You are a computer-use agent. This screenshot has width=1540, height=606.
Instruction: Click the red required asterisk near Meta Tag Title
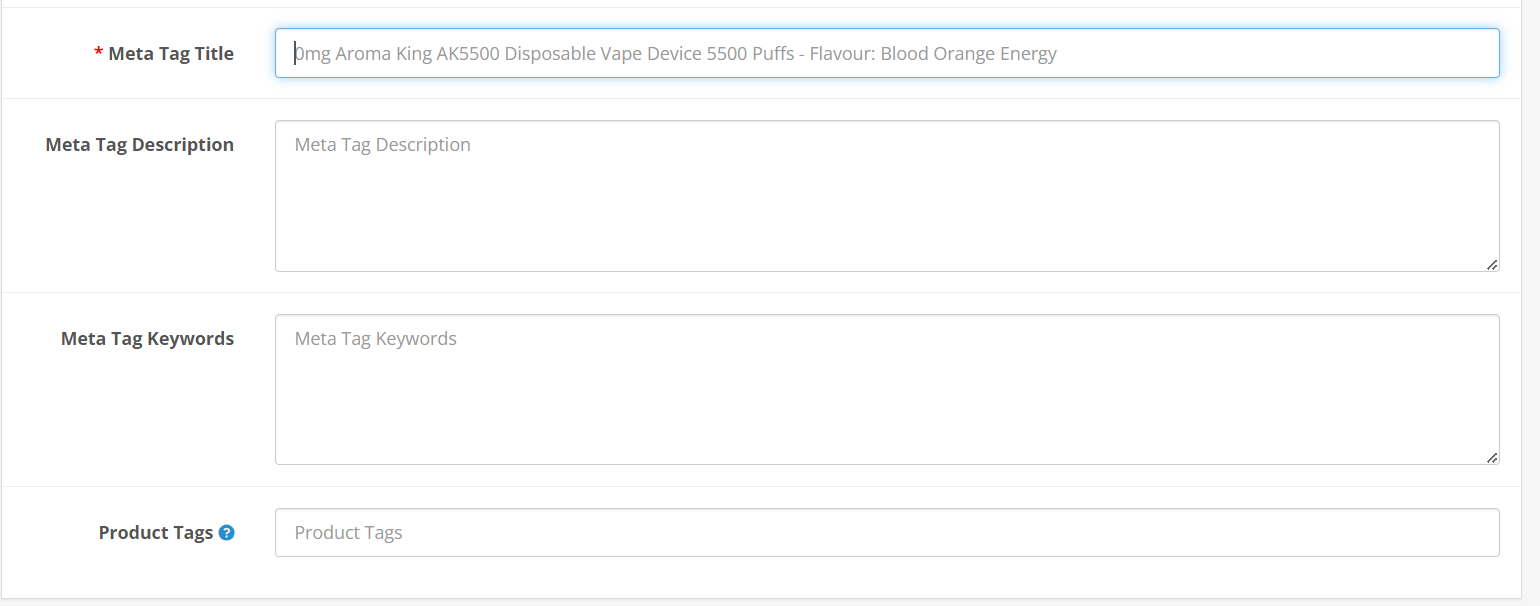tap(97, 53)
